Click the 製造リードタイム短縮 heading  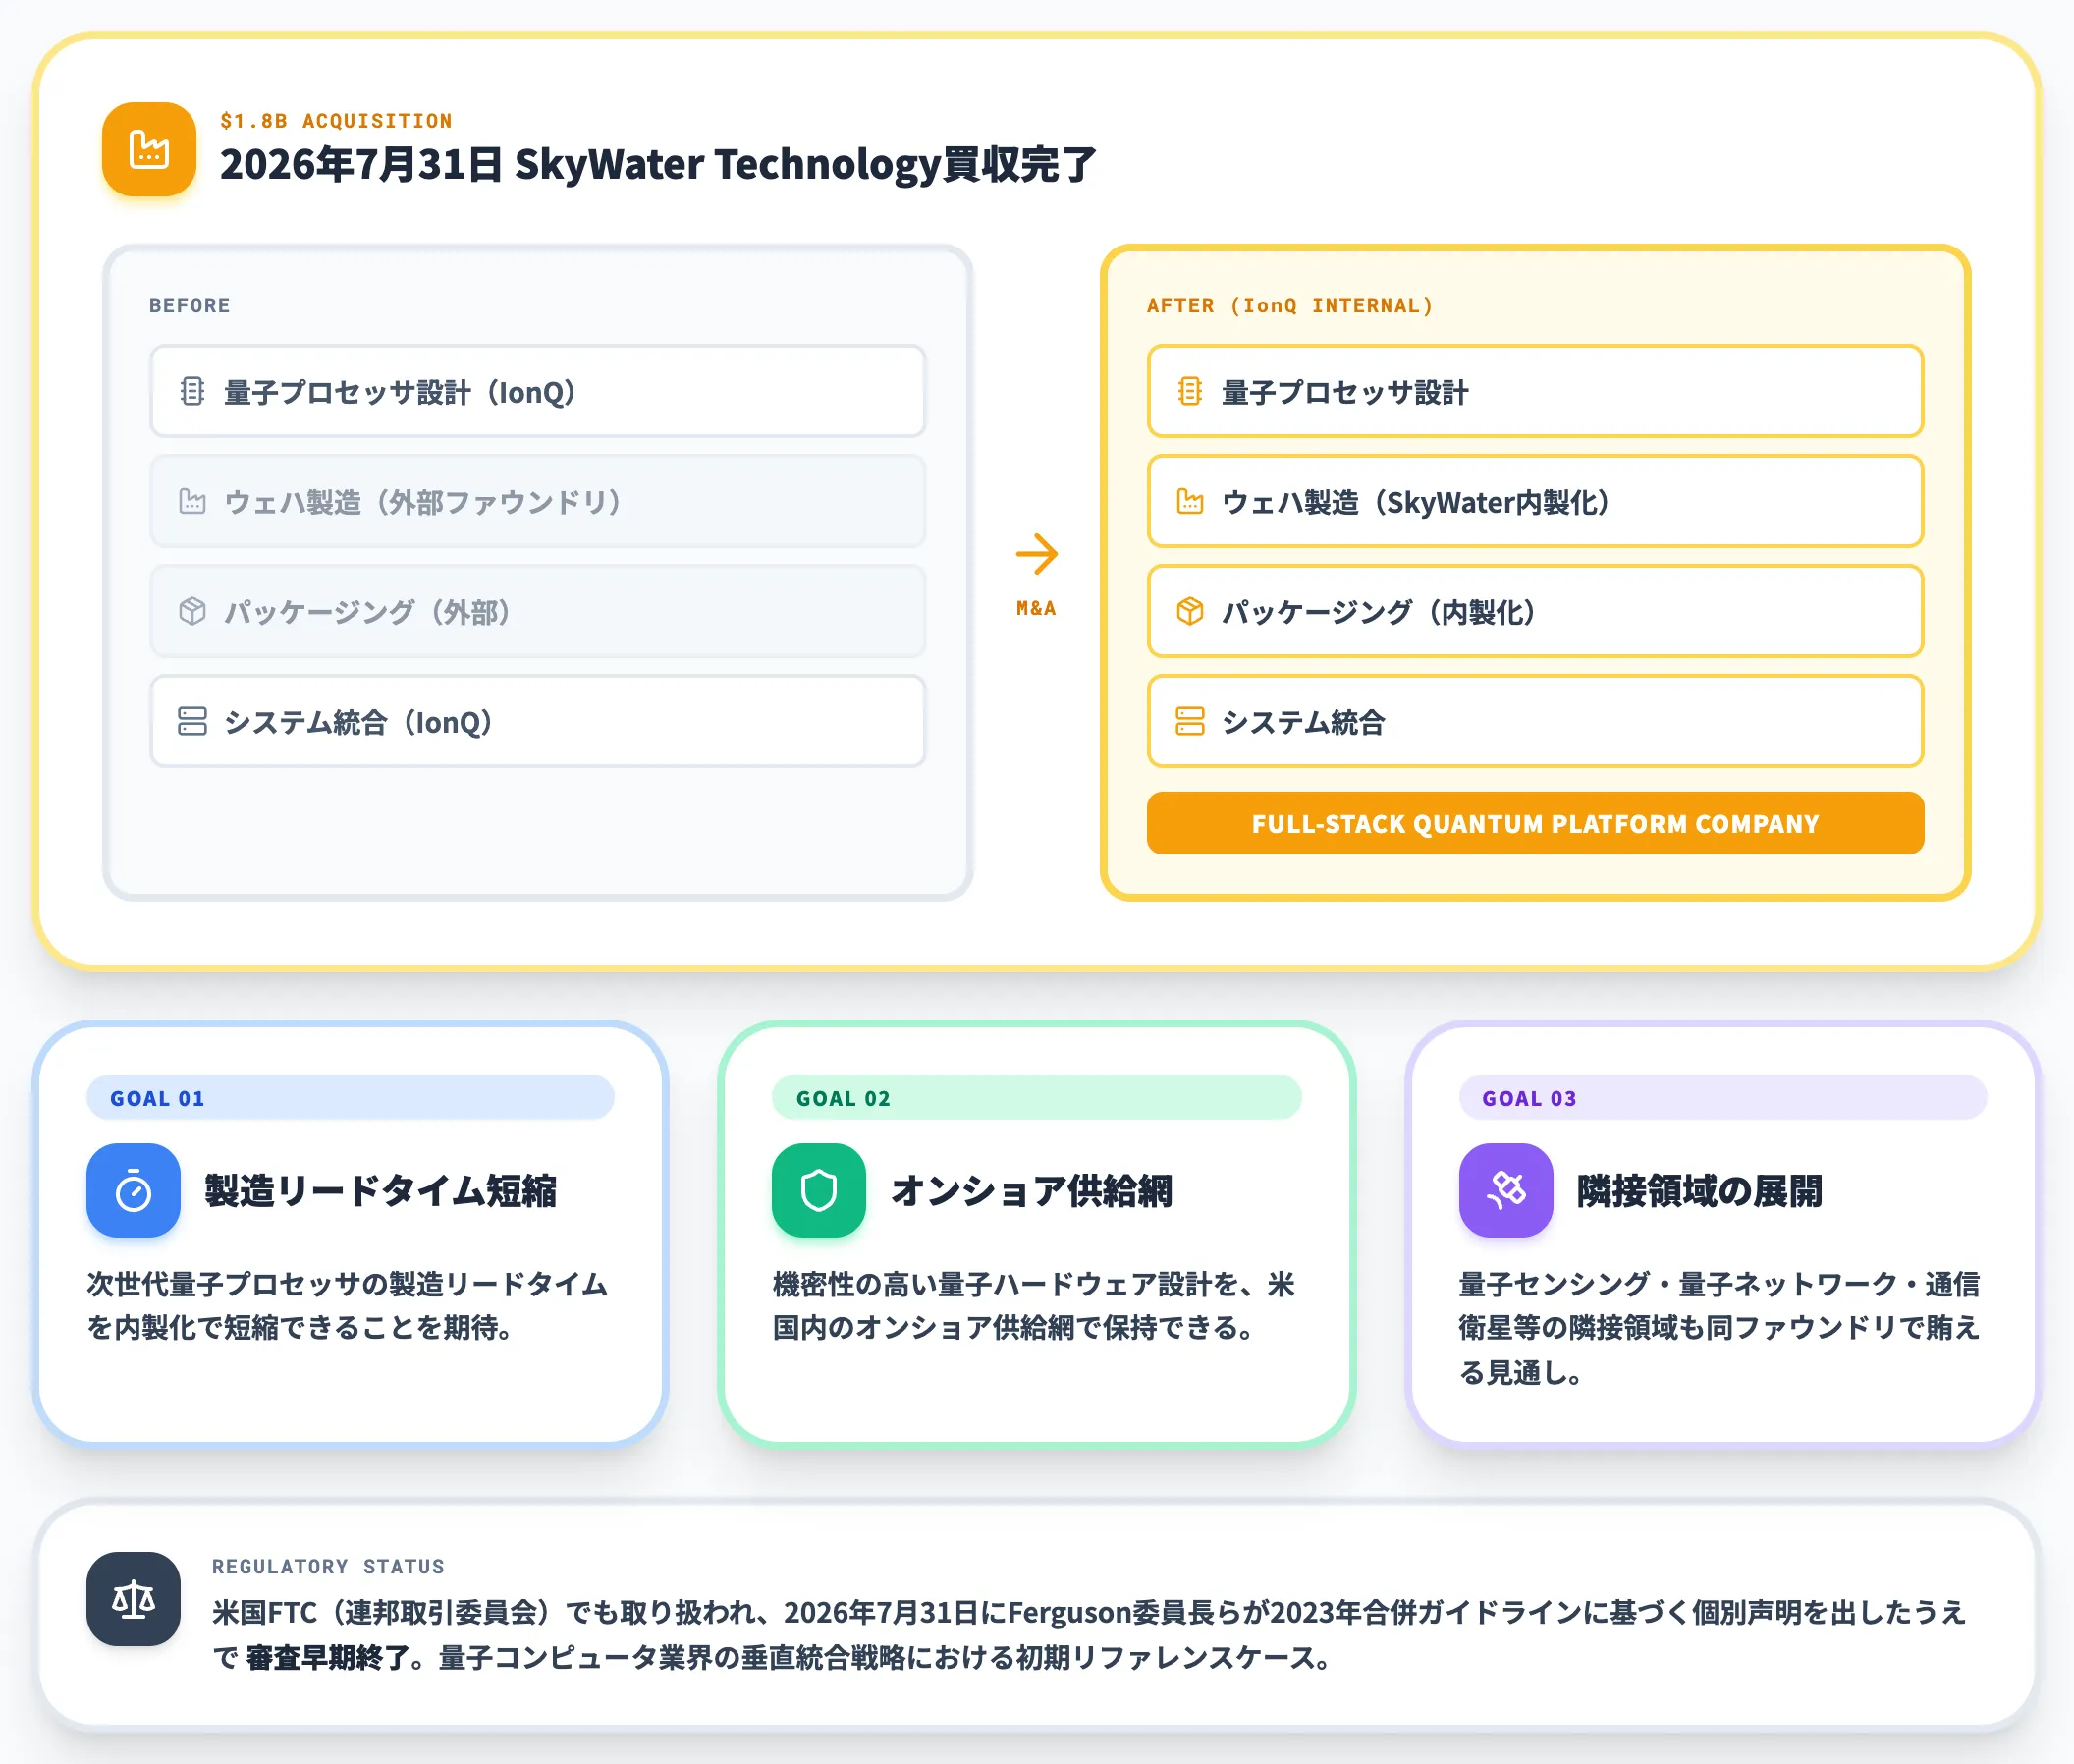(381, 1191)
